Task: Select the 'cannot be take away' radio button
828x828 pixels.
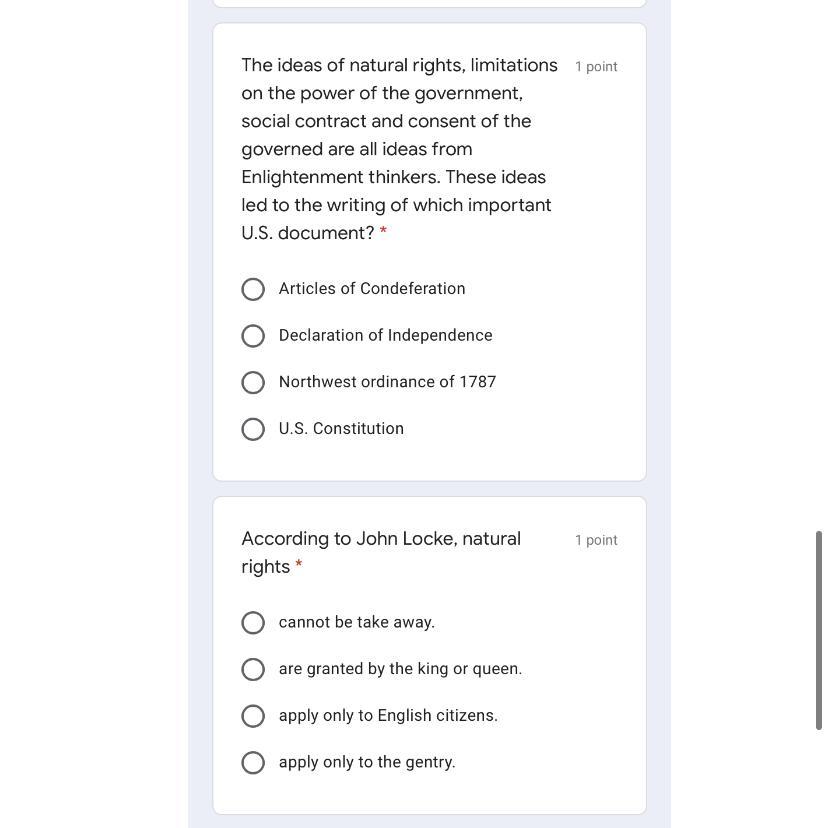Action: tap(253, 623)
